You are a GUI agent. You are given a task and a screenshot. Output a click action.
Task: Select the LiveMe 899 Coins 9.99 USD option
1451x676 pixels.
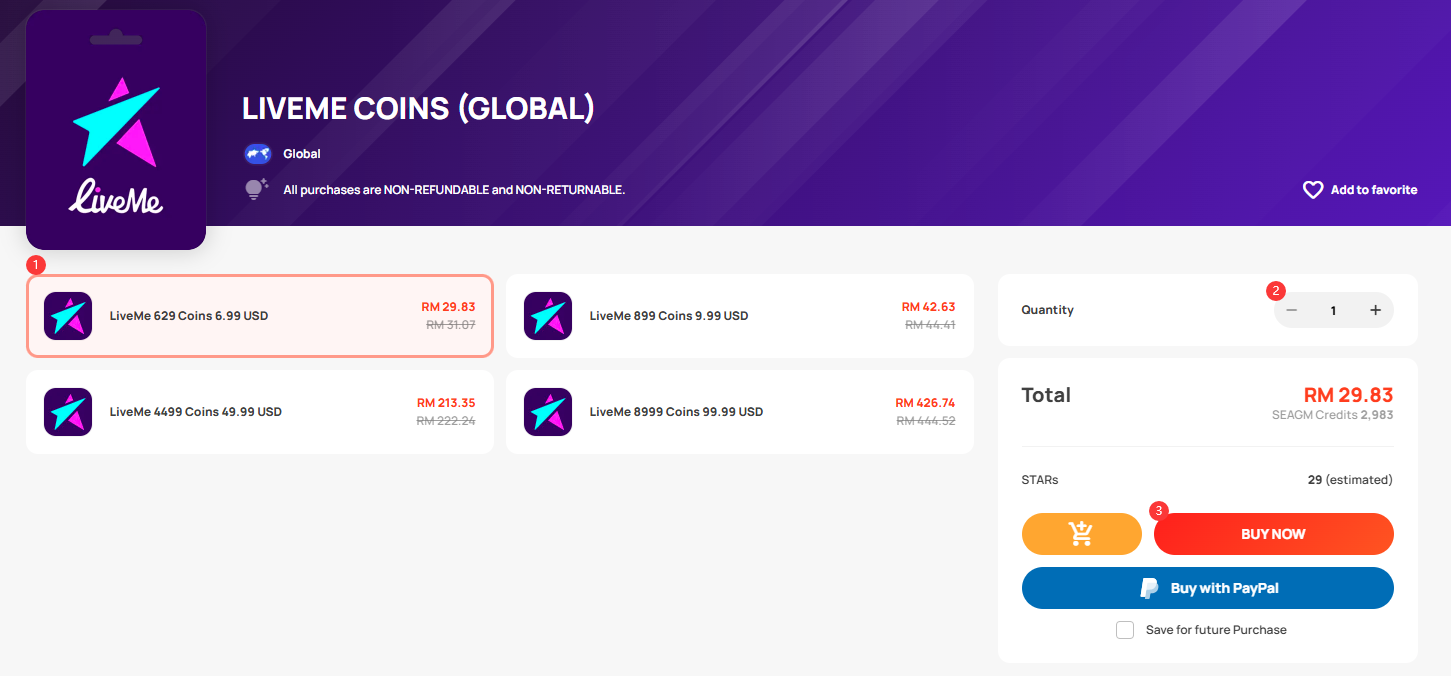[740, 316]
